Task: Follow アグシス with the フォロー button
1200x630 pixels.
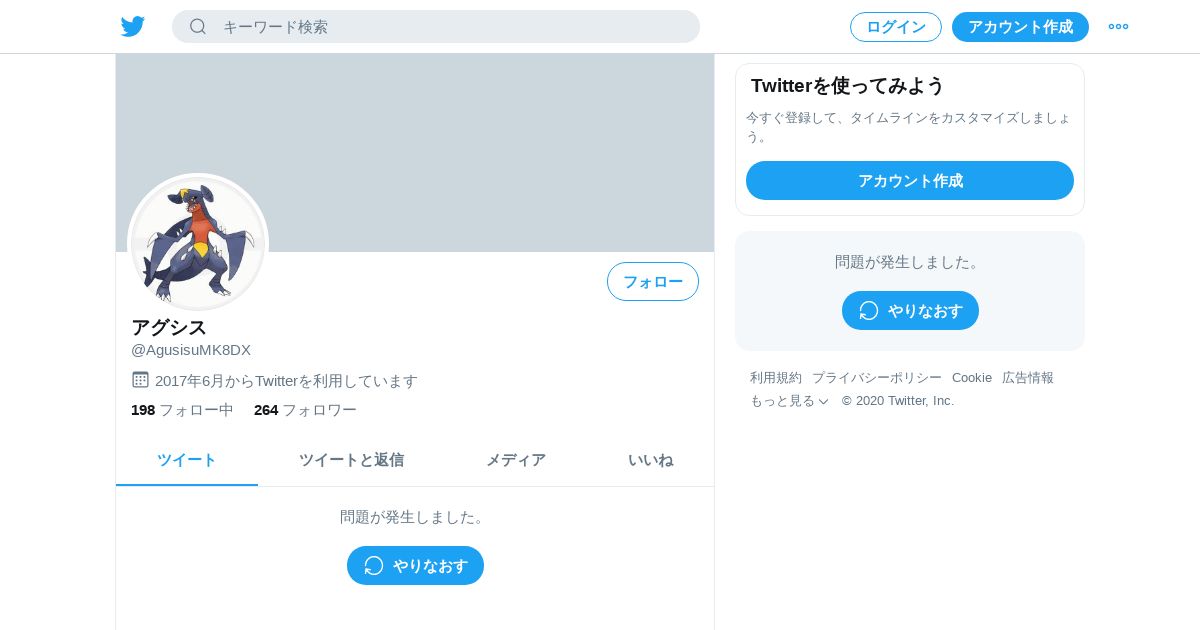Action: (653, 282)
